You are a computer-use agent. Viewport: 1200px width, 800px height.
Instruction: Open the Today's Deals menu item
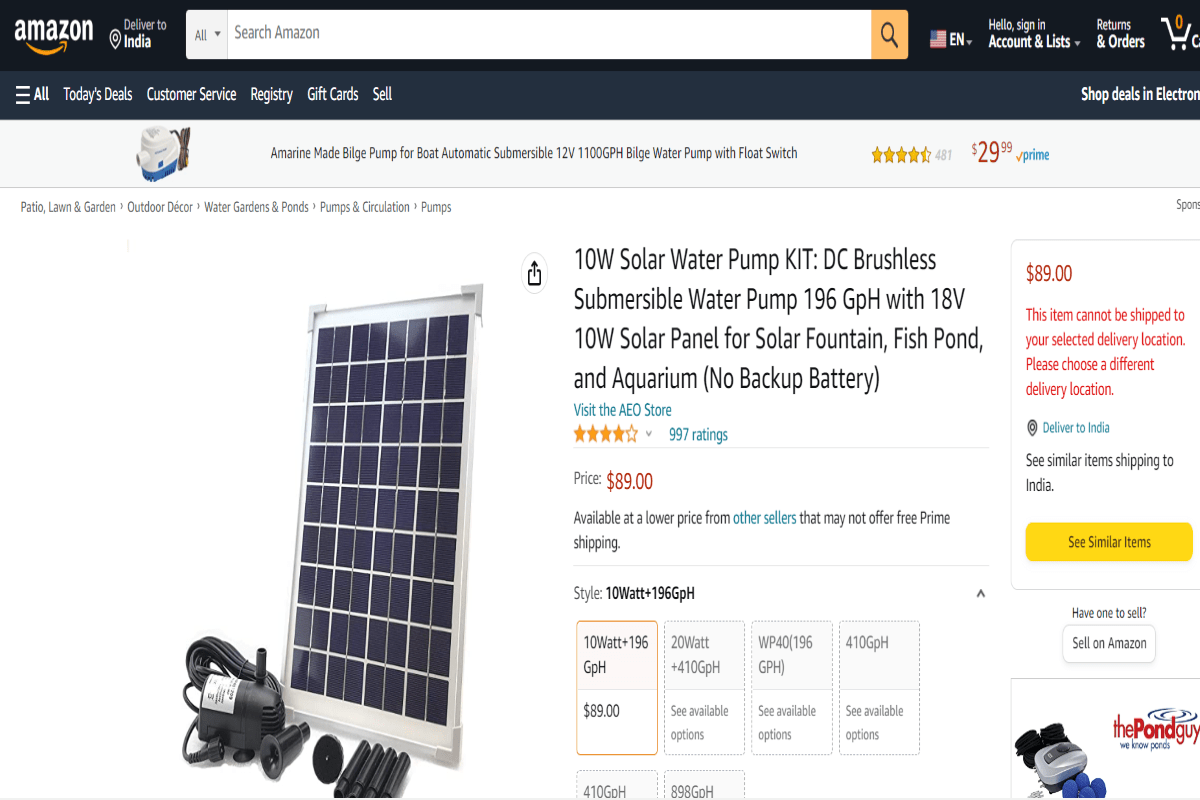pyautogui.click(x=97, y=93)
